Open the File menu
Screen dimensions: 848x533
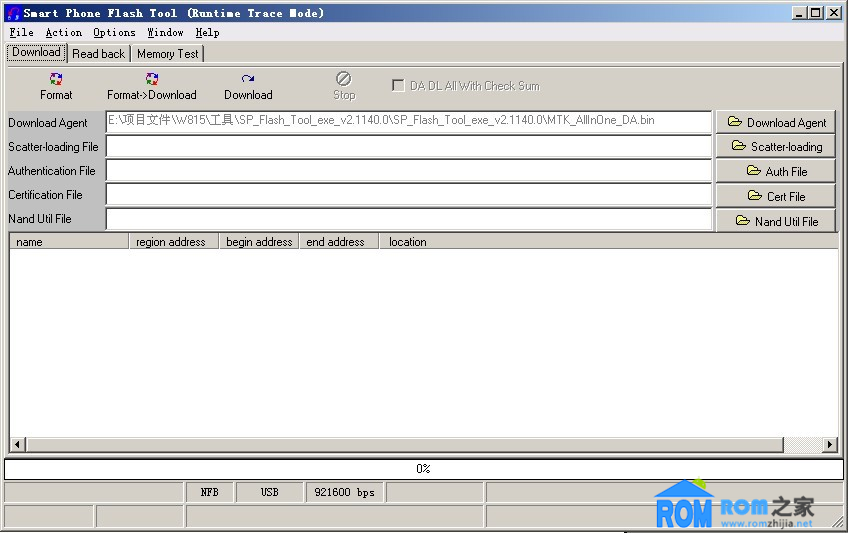coord(22,32)
